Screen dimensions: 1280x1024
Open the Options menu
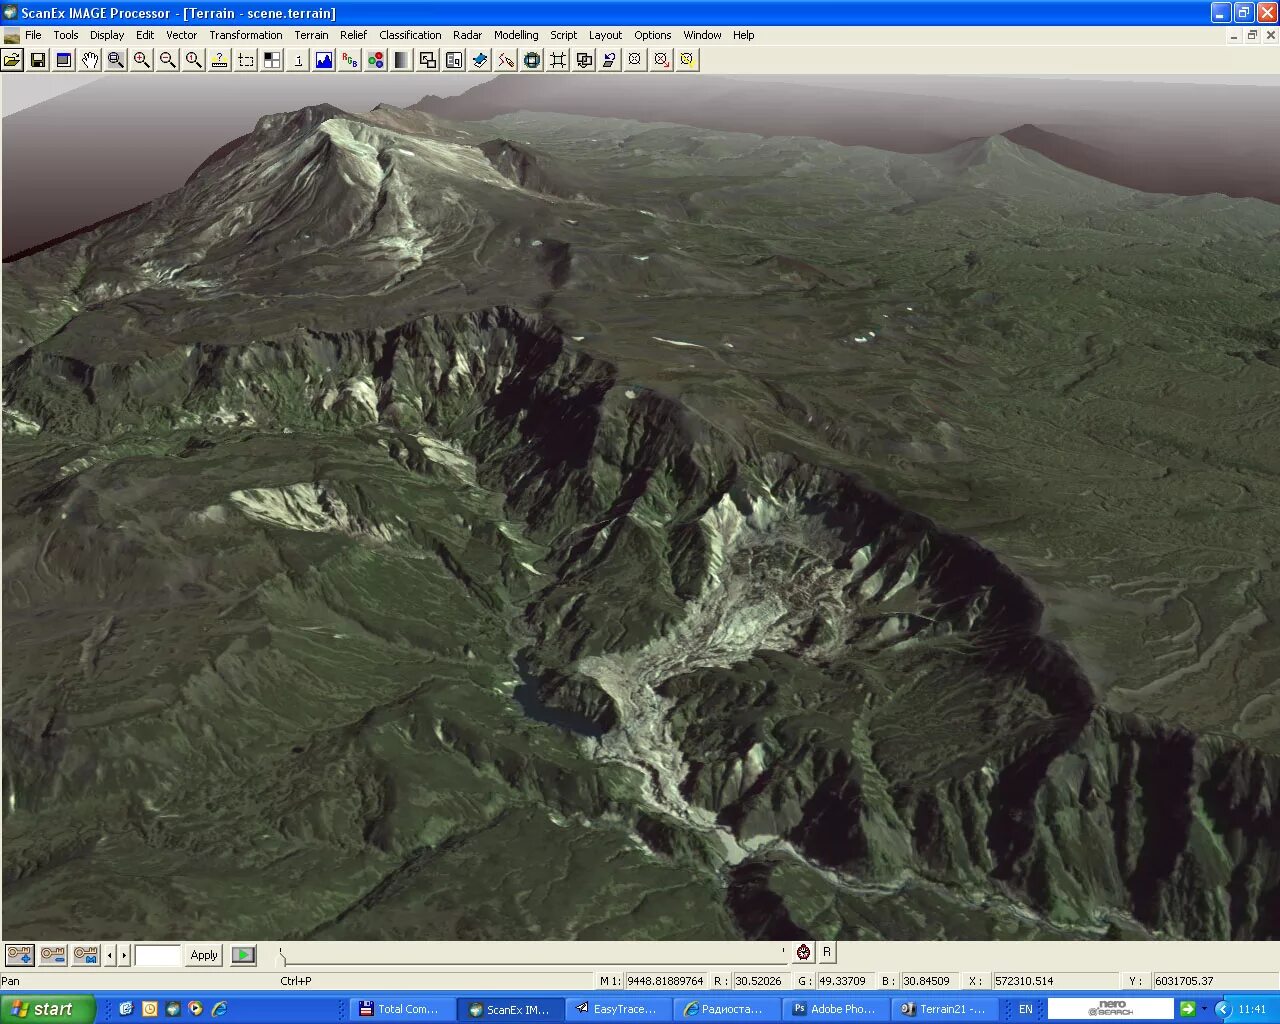tap(653, 35)
